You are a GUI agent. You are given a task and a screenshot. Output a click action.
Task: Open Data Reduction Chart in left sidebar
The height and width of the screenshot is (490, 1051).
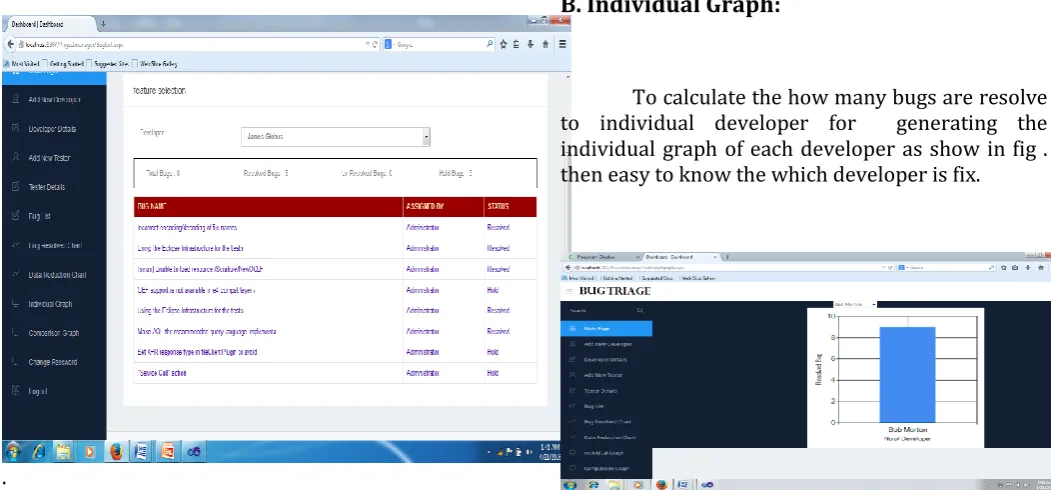(57, 275)
